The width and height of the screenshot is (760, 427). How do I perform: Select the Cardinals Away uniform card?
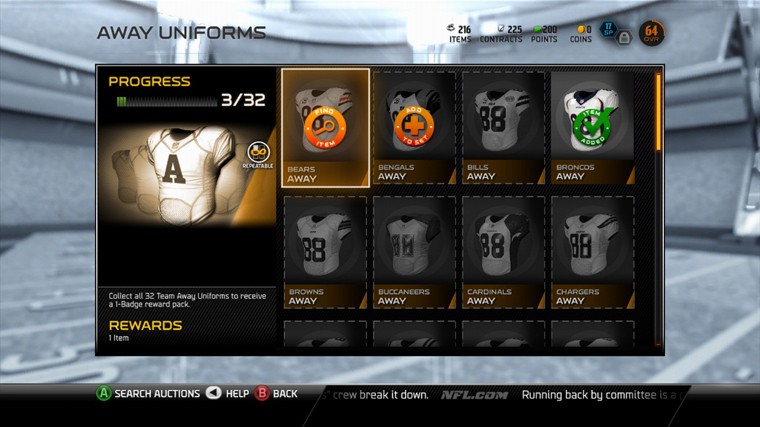503,252
